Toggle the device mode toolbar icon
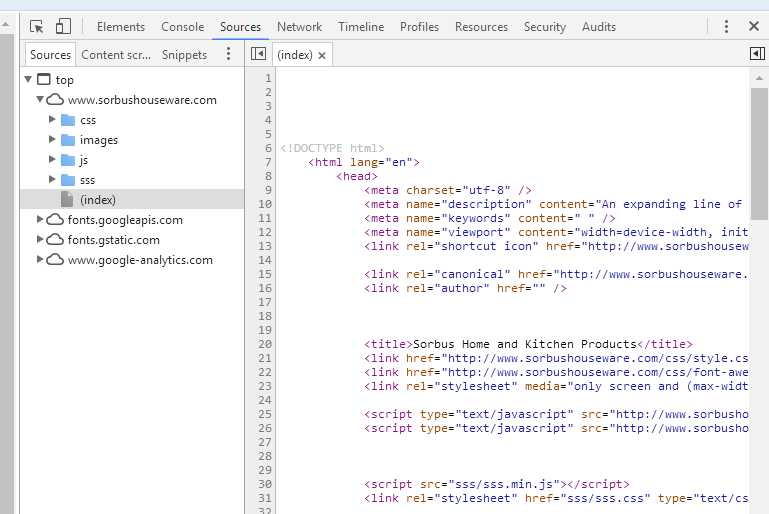 (63, 26)
